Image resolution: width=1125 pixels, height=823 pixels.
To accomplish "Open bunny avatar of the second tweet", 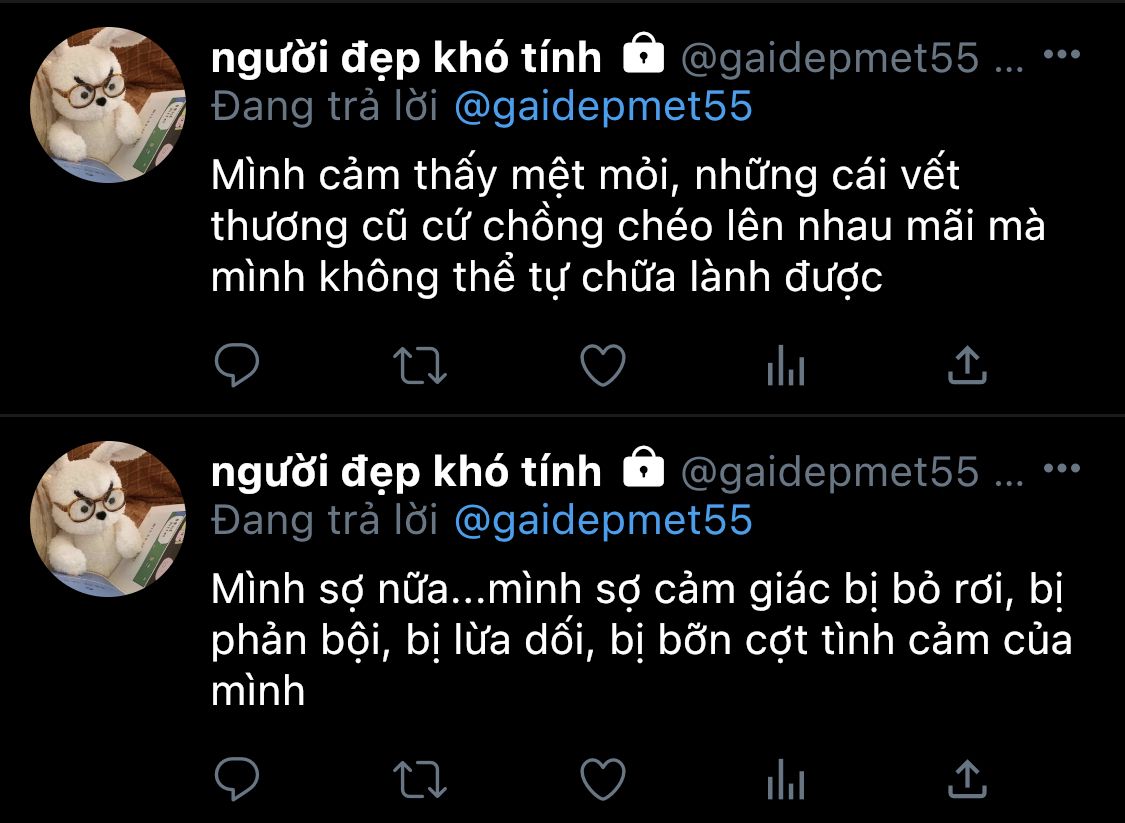I will point(108,519).
